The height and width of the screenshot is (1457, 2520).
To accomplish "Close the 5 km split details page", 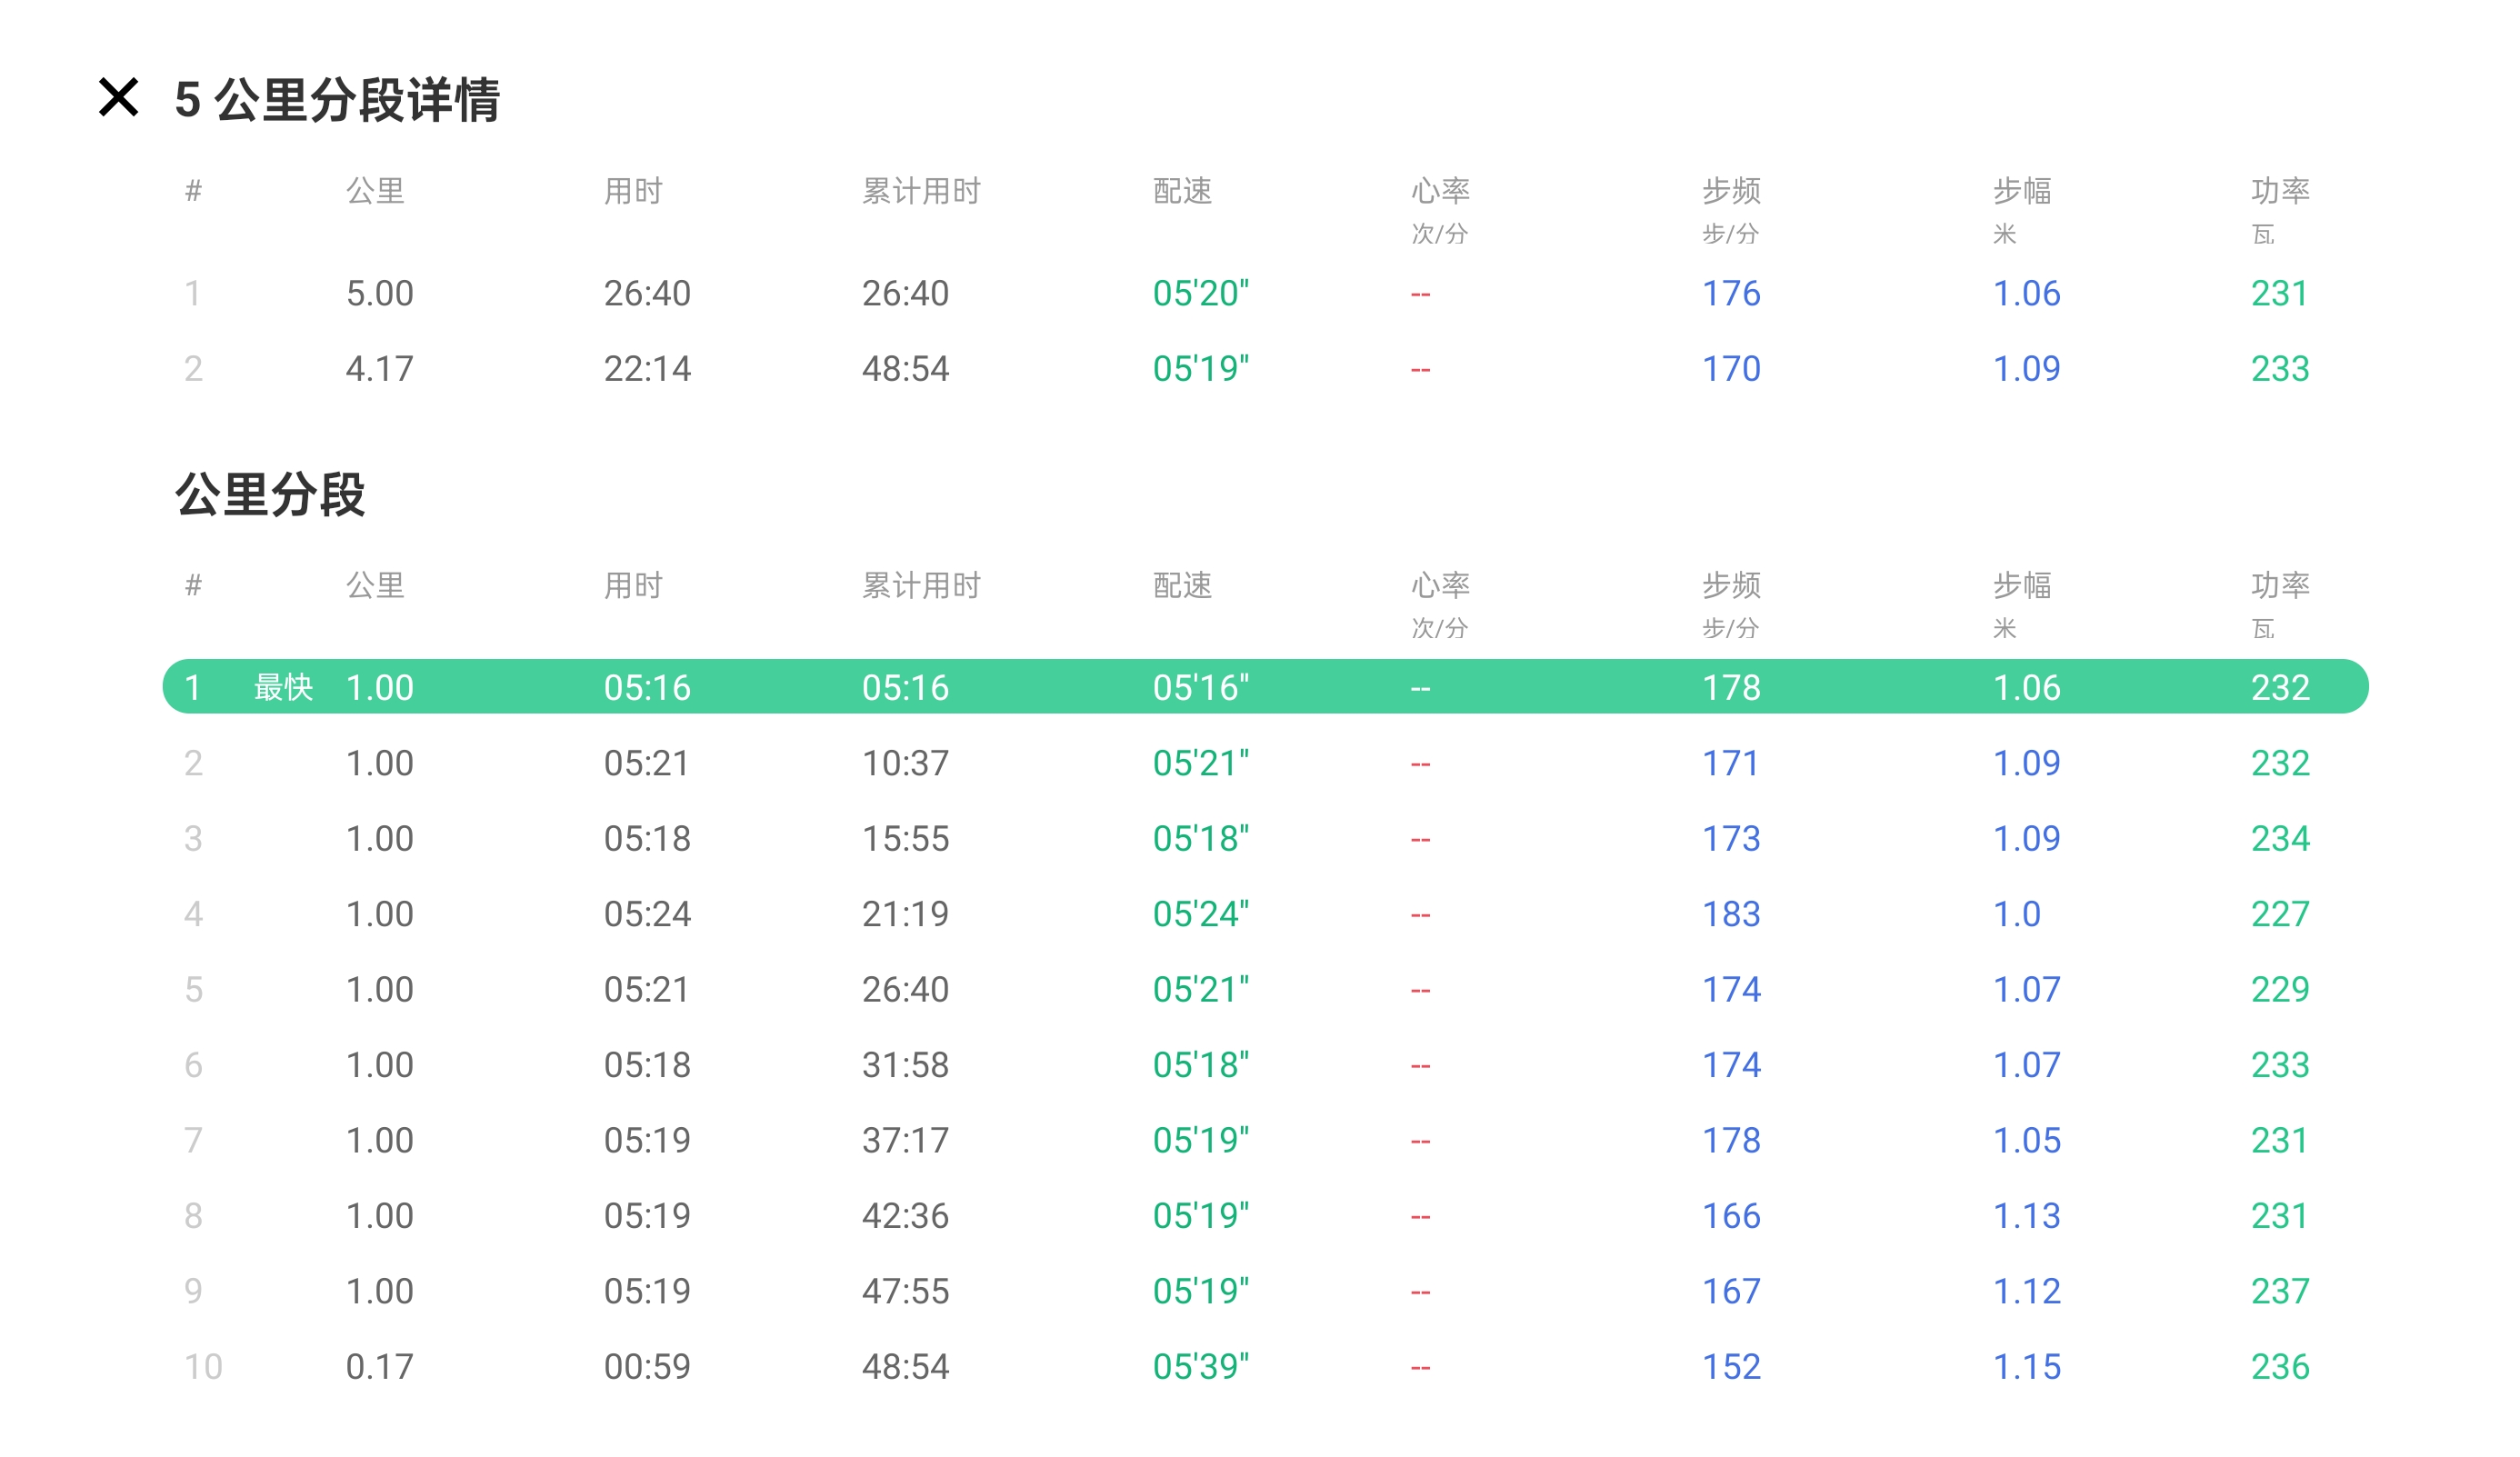I will pyautogui.click(x=118, y=98).
